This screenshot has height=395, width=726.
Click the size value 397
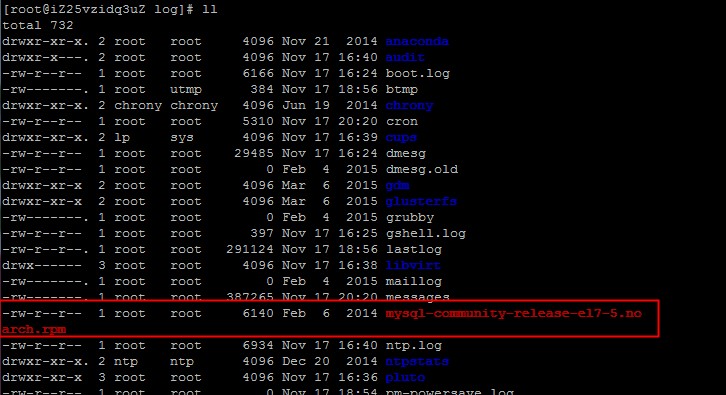(262, 233)
